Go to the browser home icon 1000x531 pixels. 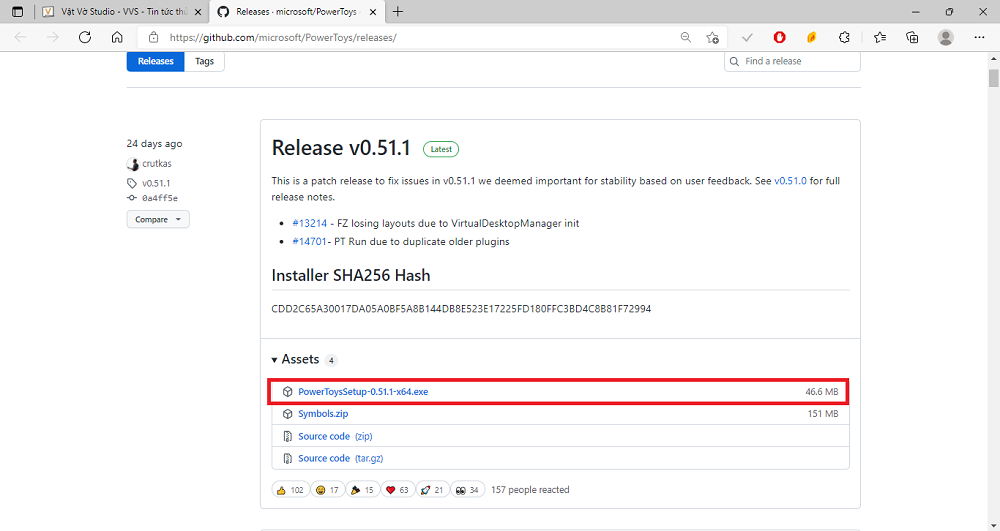point(117,38)
